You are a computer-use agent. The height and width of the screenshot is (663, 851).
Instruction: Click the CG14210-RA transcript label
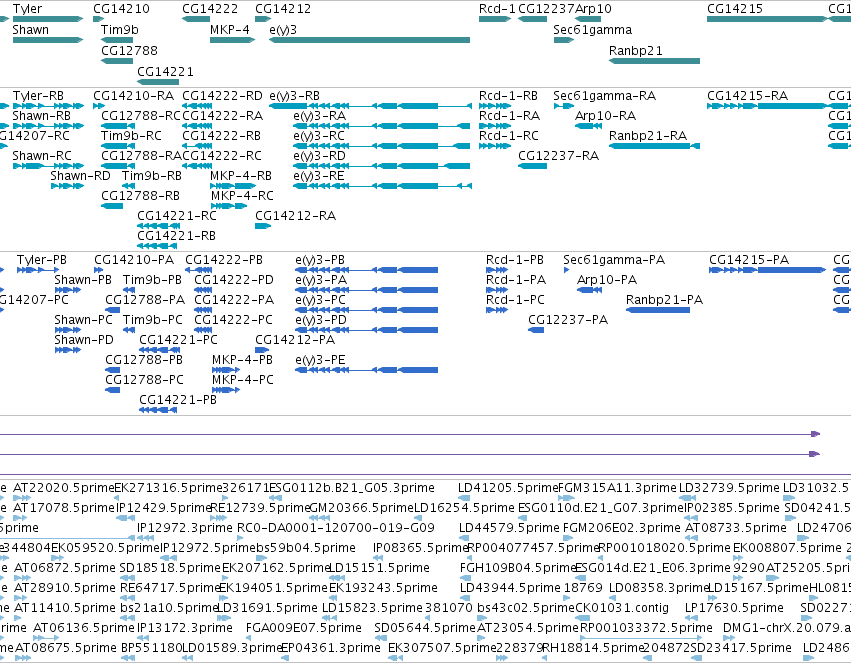(x=134, y=96)
